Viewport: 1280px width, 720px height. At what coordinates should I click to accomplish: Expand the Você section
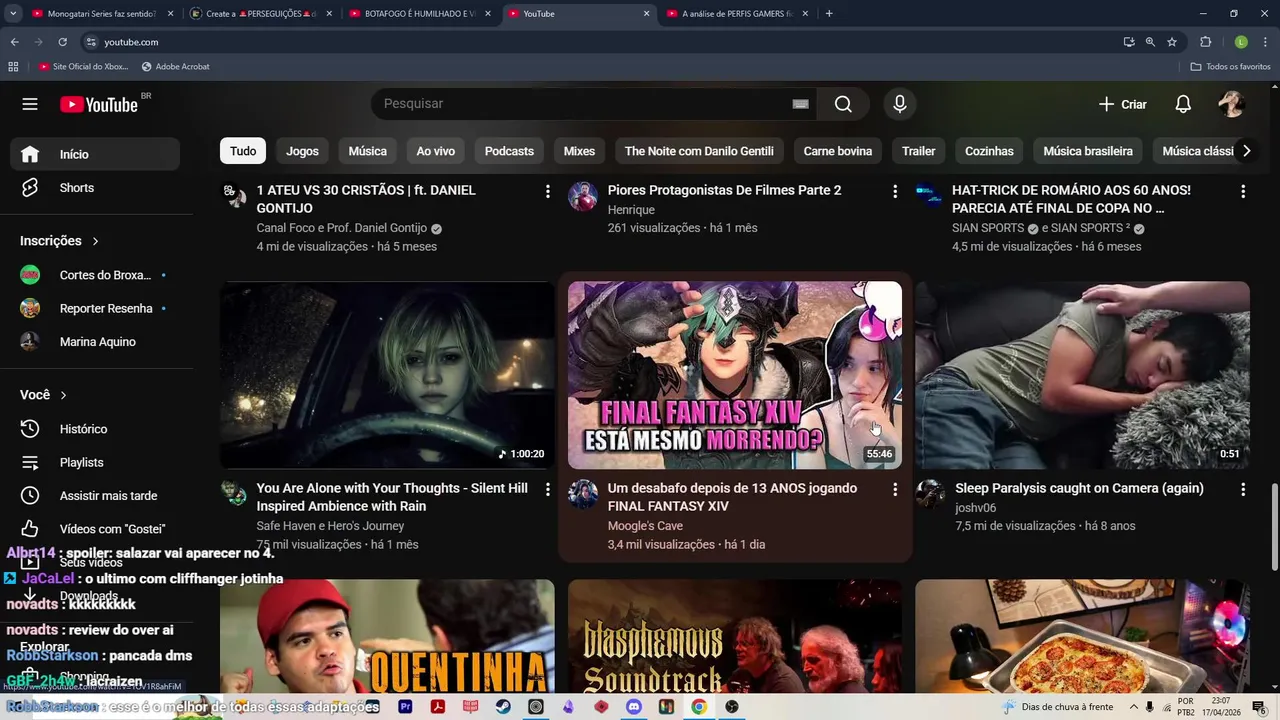pyautogui.click(x=43, y=395)
